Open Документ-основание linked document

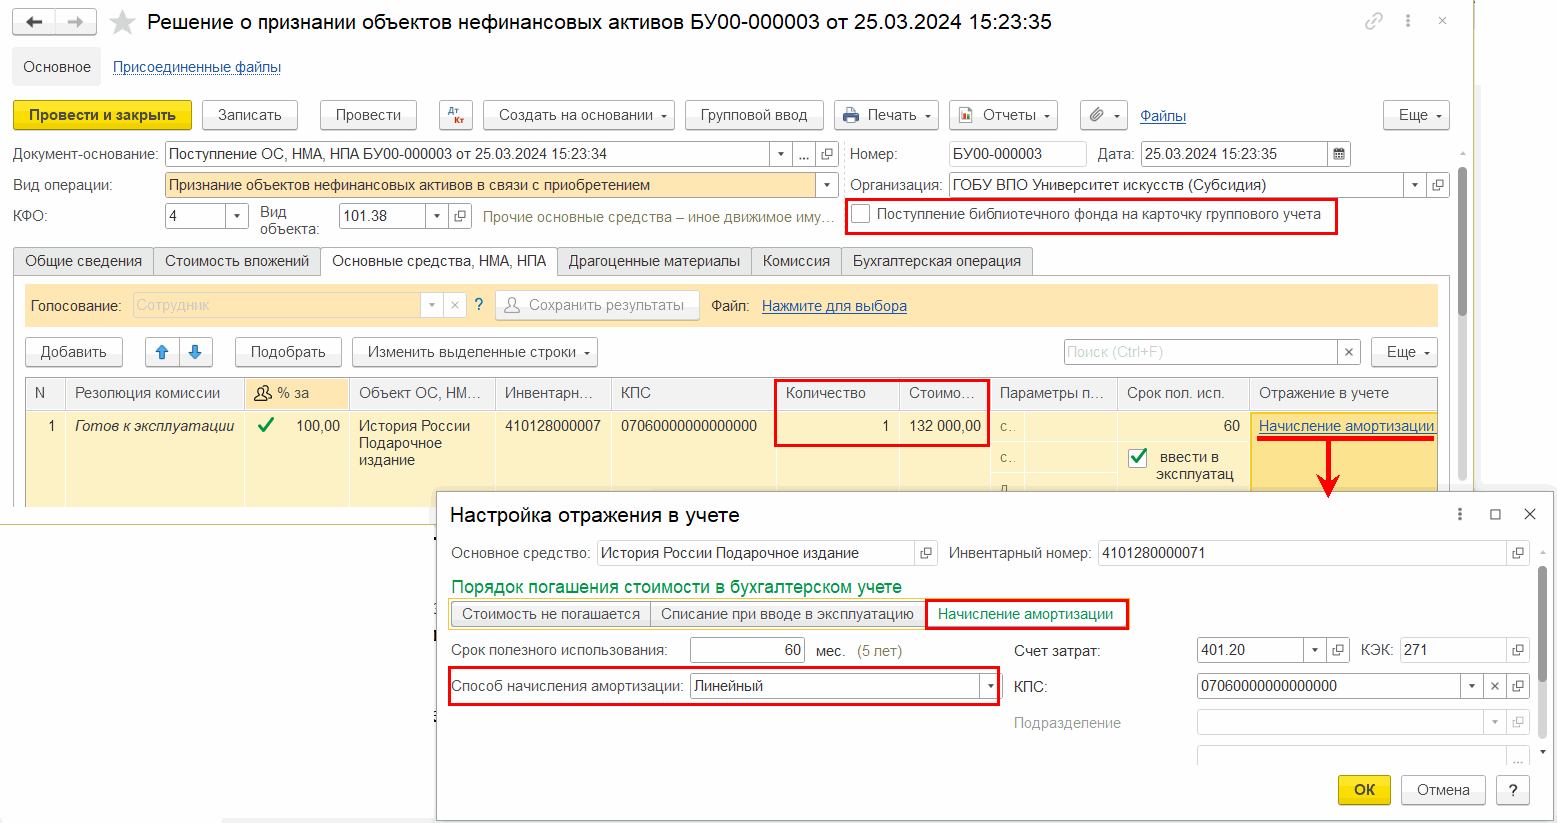tap(827, 154)
